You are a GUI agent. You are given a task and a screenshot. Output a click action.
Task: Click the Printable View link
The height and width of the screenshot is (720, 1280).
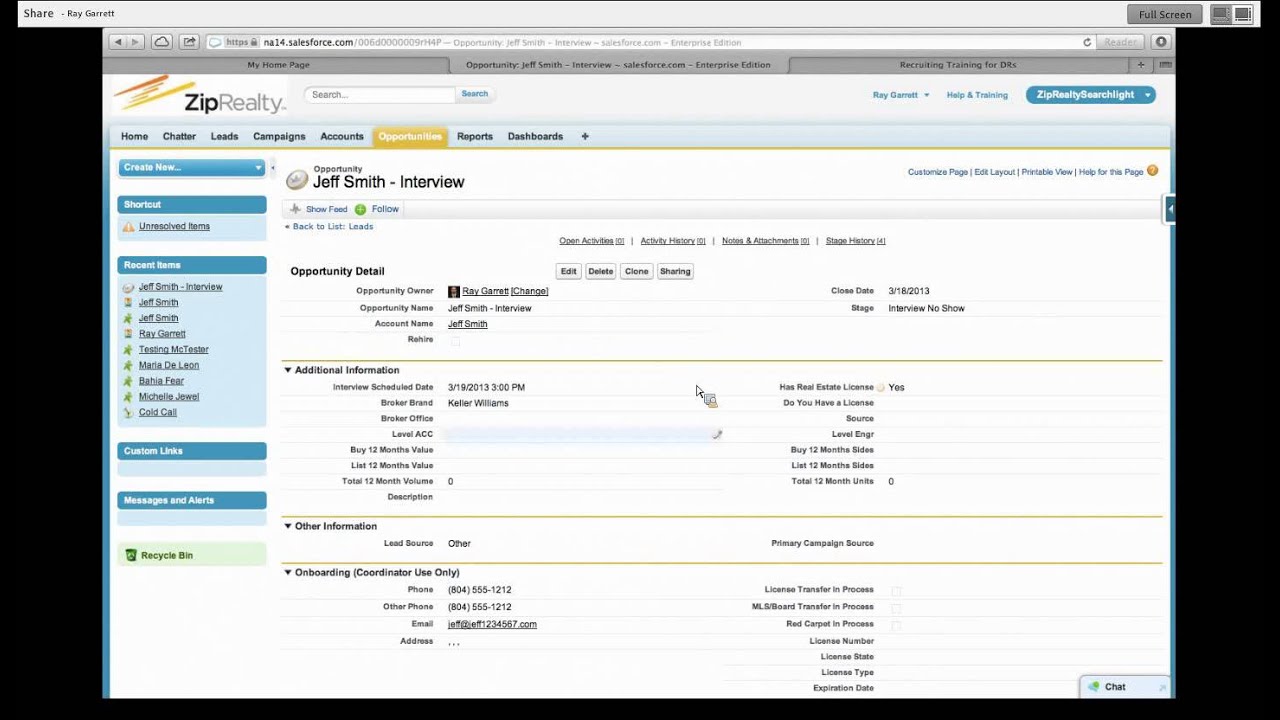(1047, 172)
